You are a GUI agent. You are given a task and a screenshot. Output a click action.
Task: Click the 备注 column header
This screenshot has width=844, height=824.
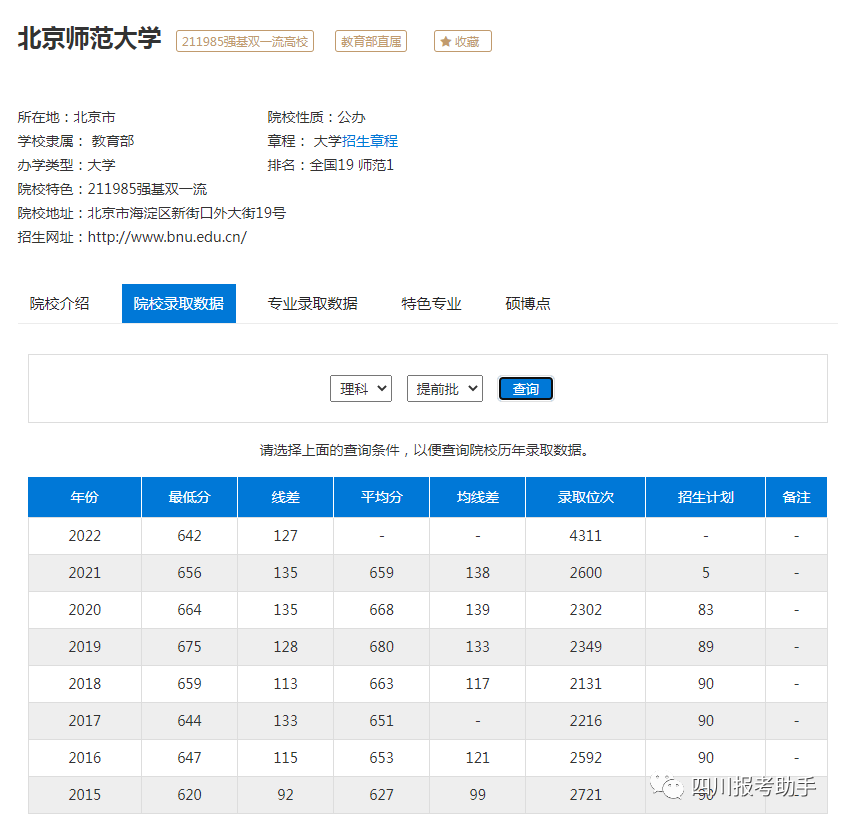tap(797, 497)
